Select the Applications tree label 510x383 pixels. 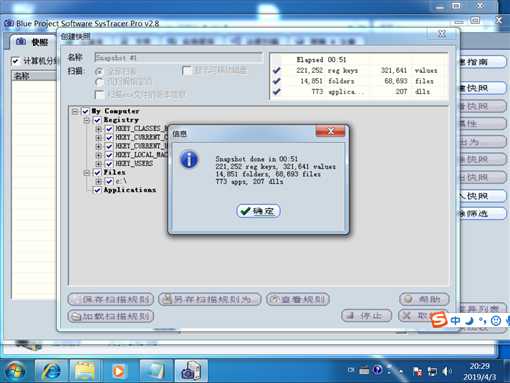[130, 190]
